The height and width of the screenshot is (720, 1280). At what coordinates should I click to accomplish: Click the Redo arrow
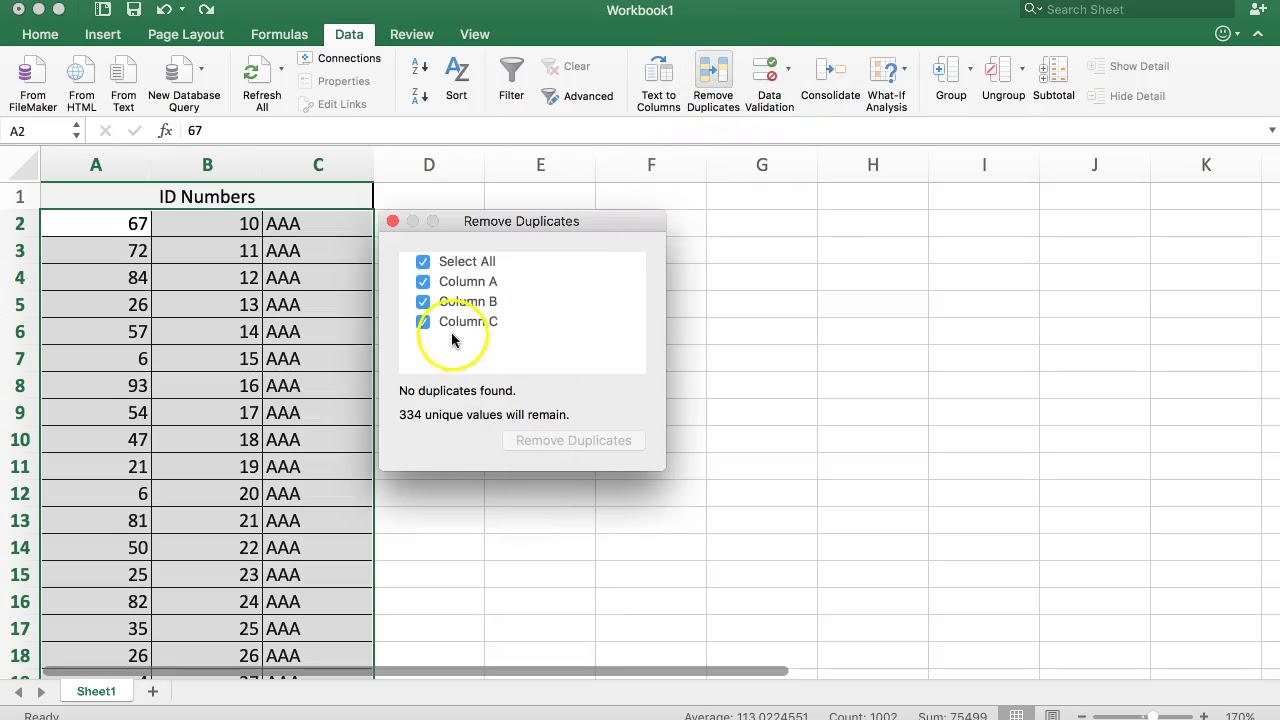[x=206, y=10]
